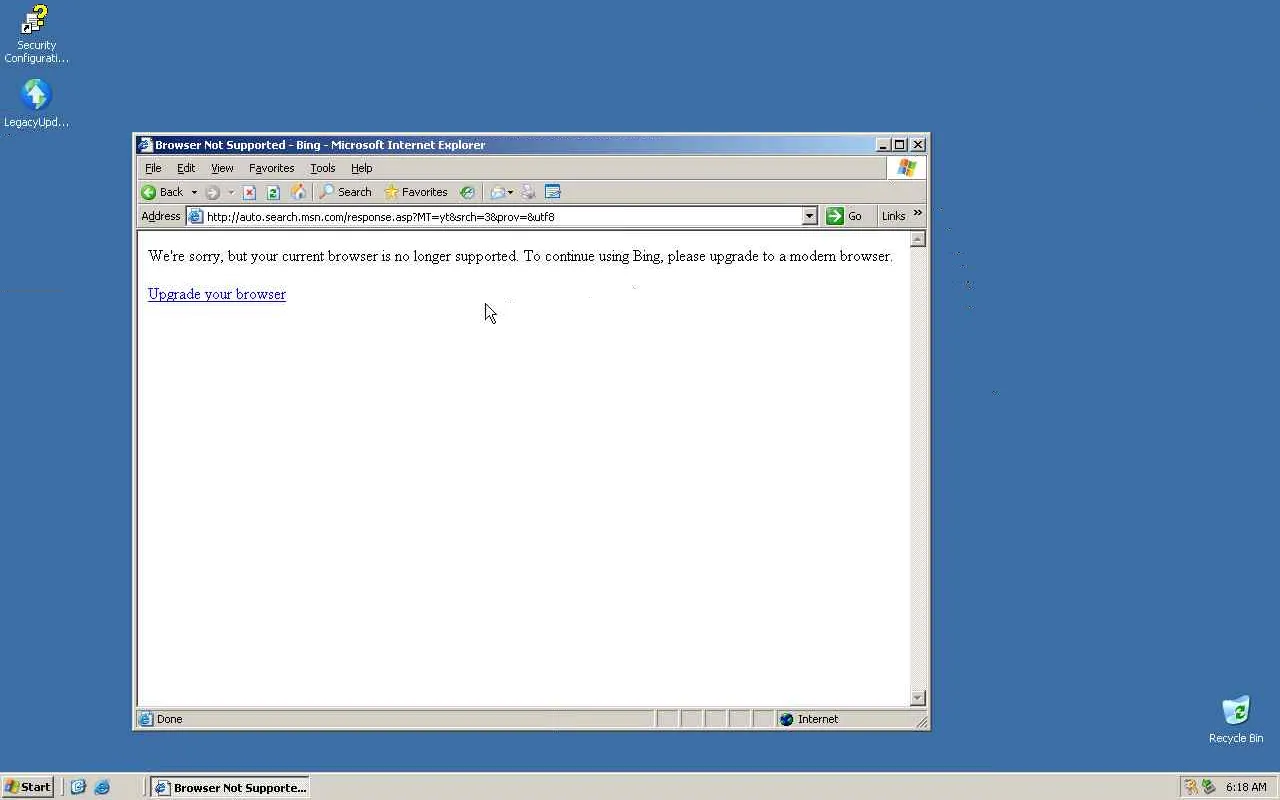Follow the Upgrade your browser link
Viewport: 1280px width, 800px height.
(217, 294)
